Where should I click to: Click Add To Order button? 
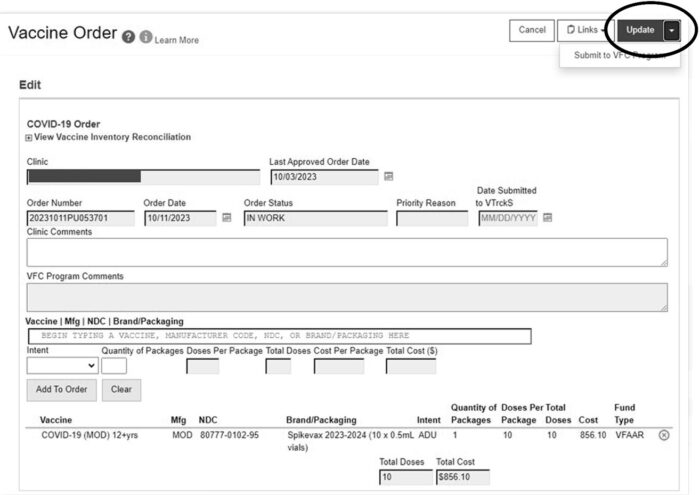[x=62, y=390]
